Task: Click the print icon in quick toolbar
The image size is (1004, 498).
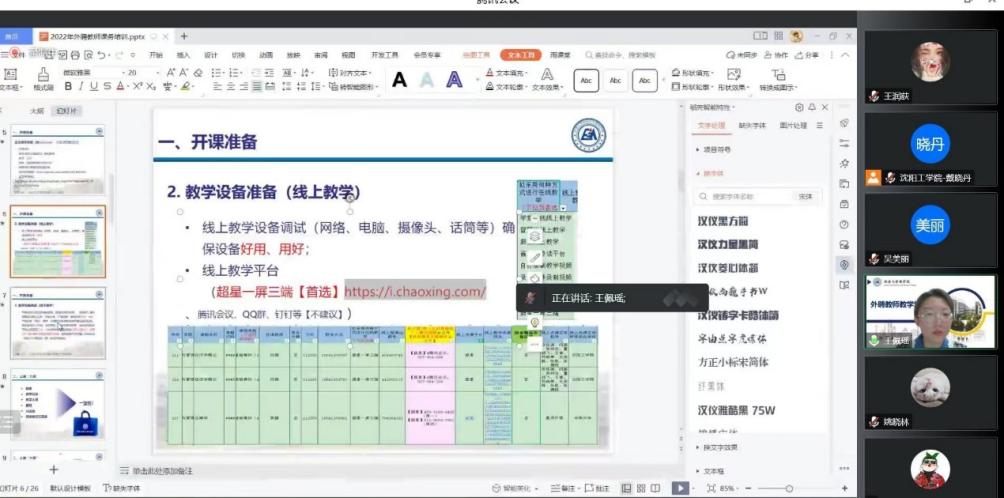Action: 76,56
